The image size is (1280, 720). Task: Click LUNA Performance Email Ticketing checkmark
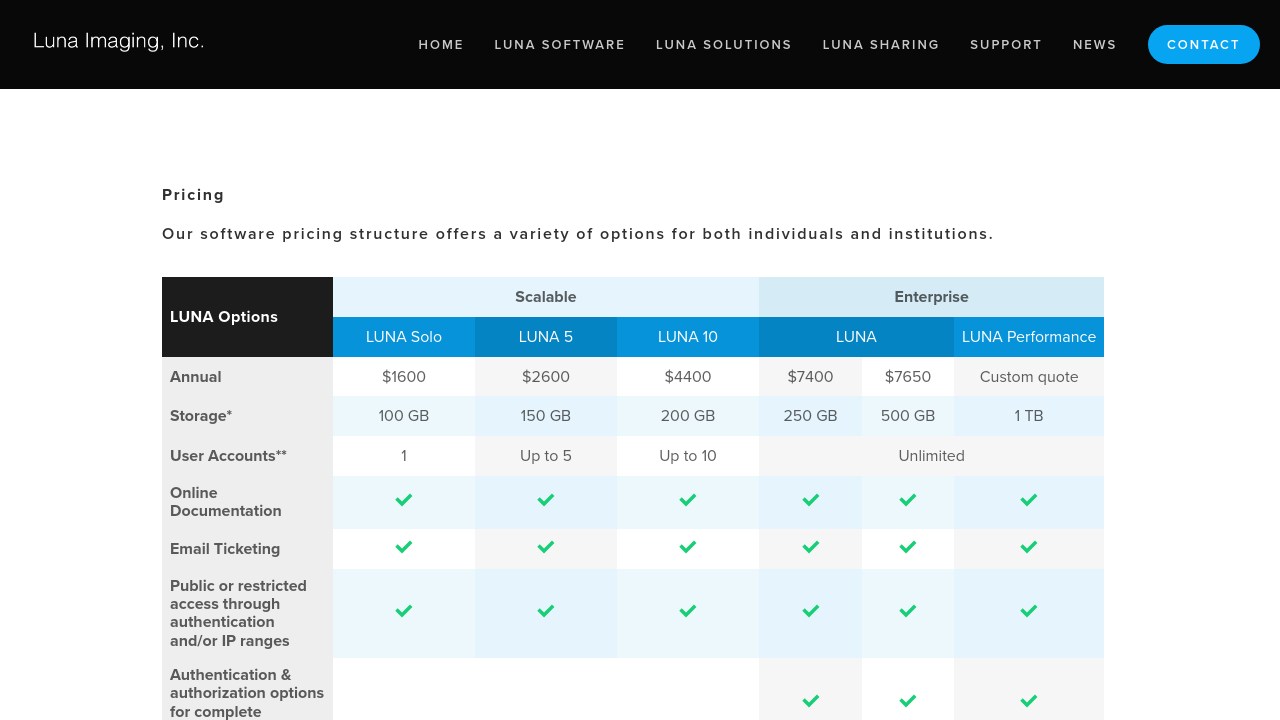pos(1029,547)
